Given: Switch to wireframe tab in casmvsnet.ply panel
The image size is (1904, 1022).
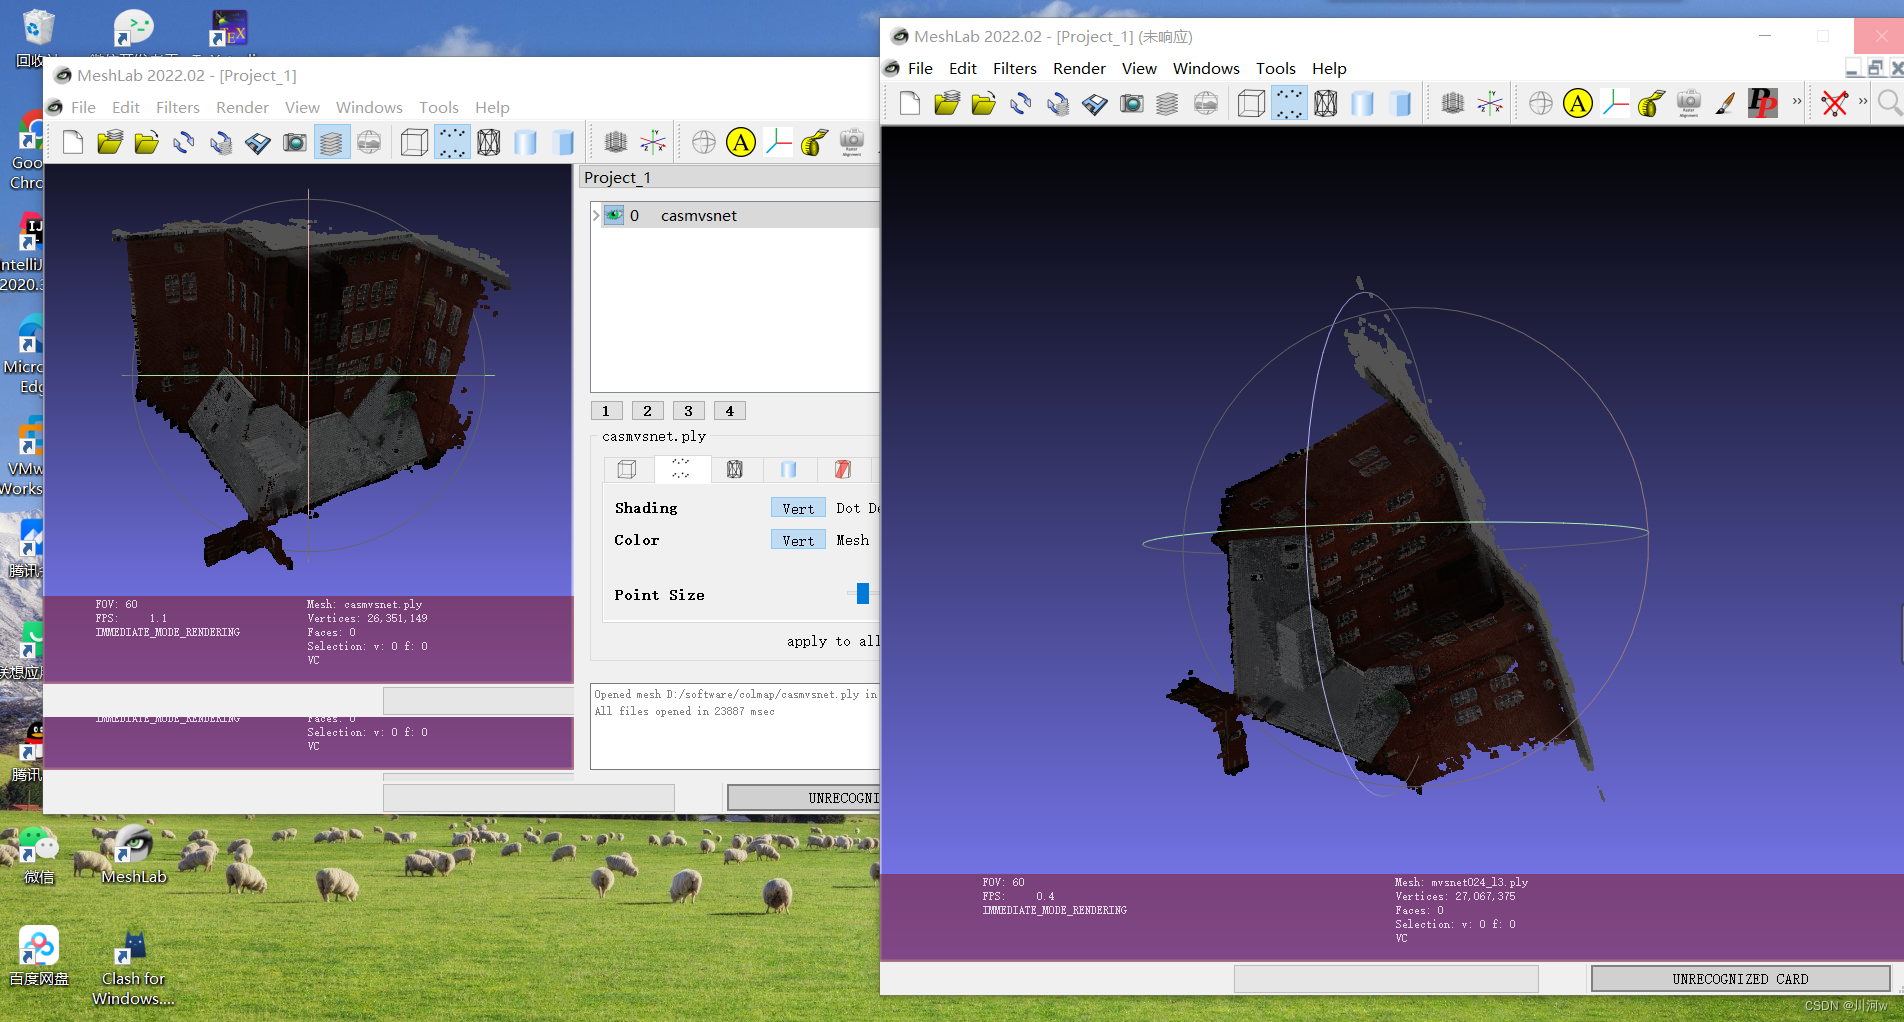Looking at the screenshot, I should pos(735,469).
